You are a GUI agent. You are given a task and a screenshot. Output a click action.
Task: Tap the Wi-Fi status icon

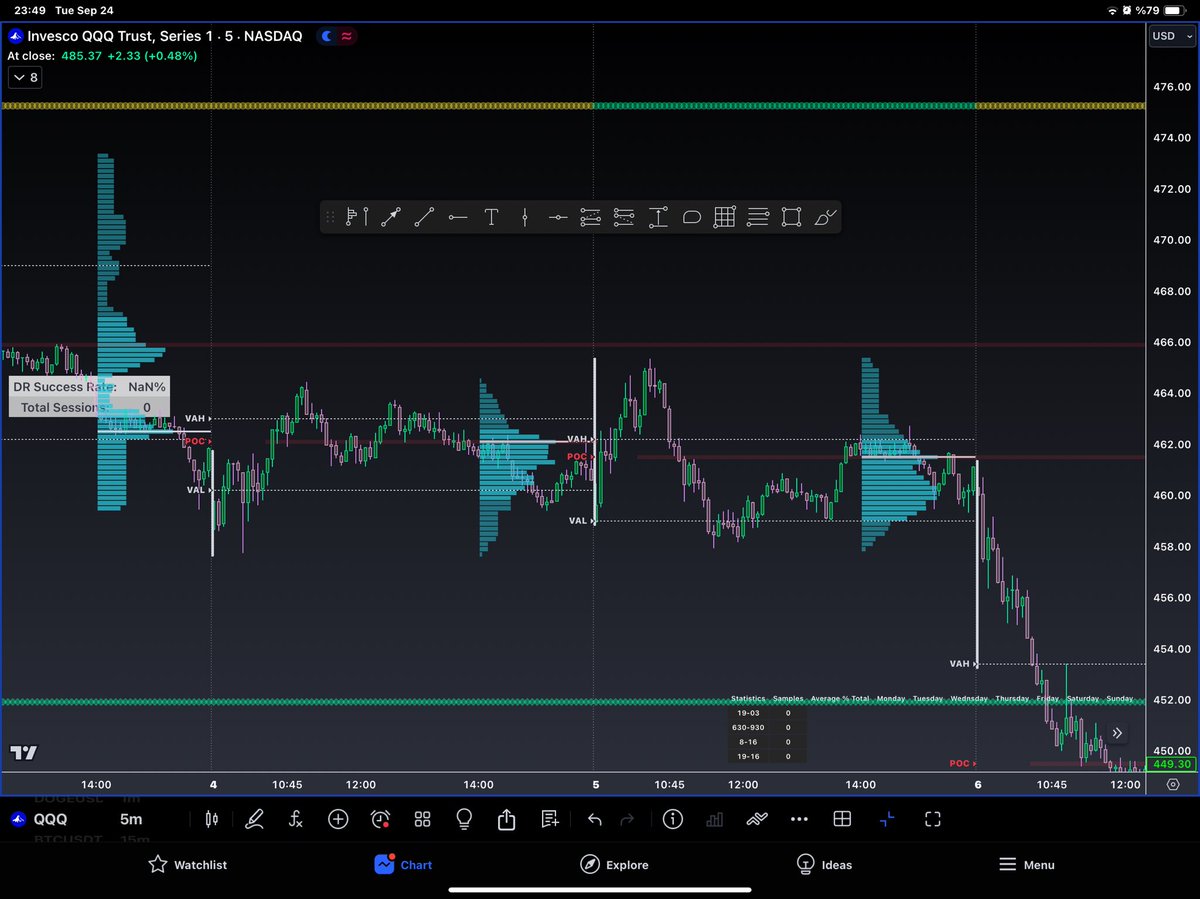pos(1114,10)
